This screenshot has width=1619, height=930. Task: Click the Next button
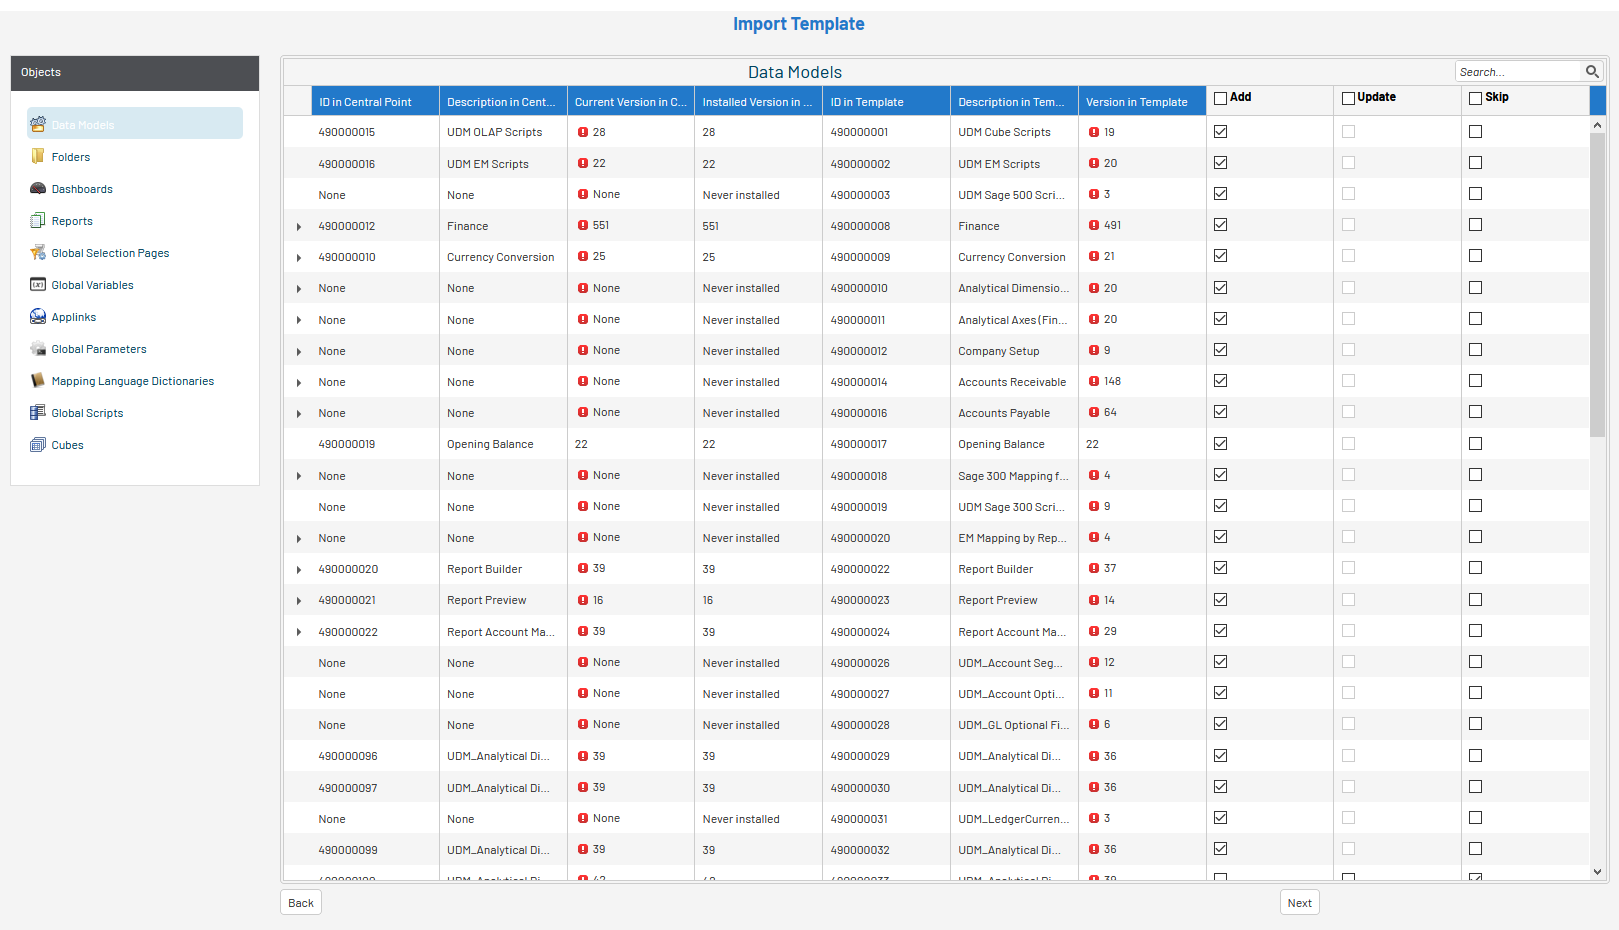1299,903
